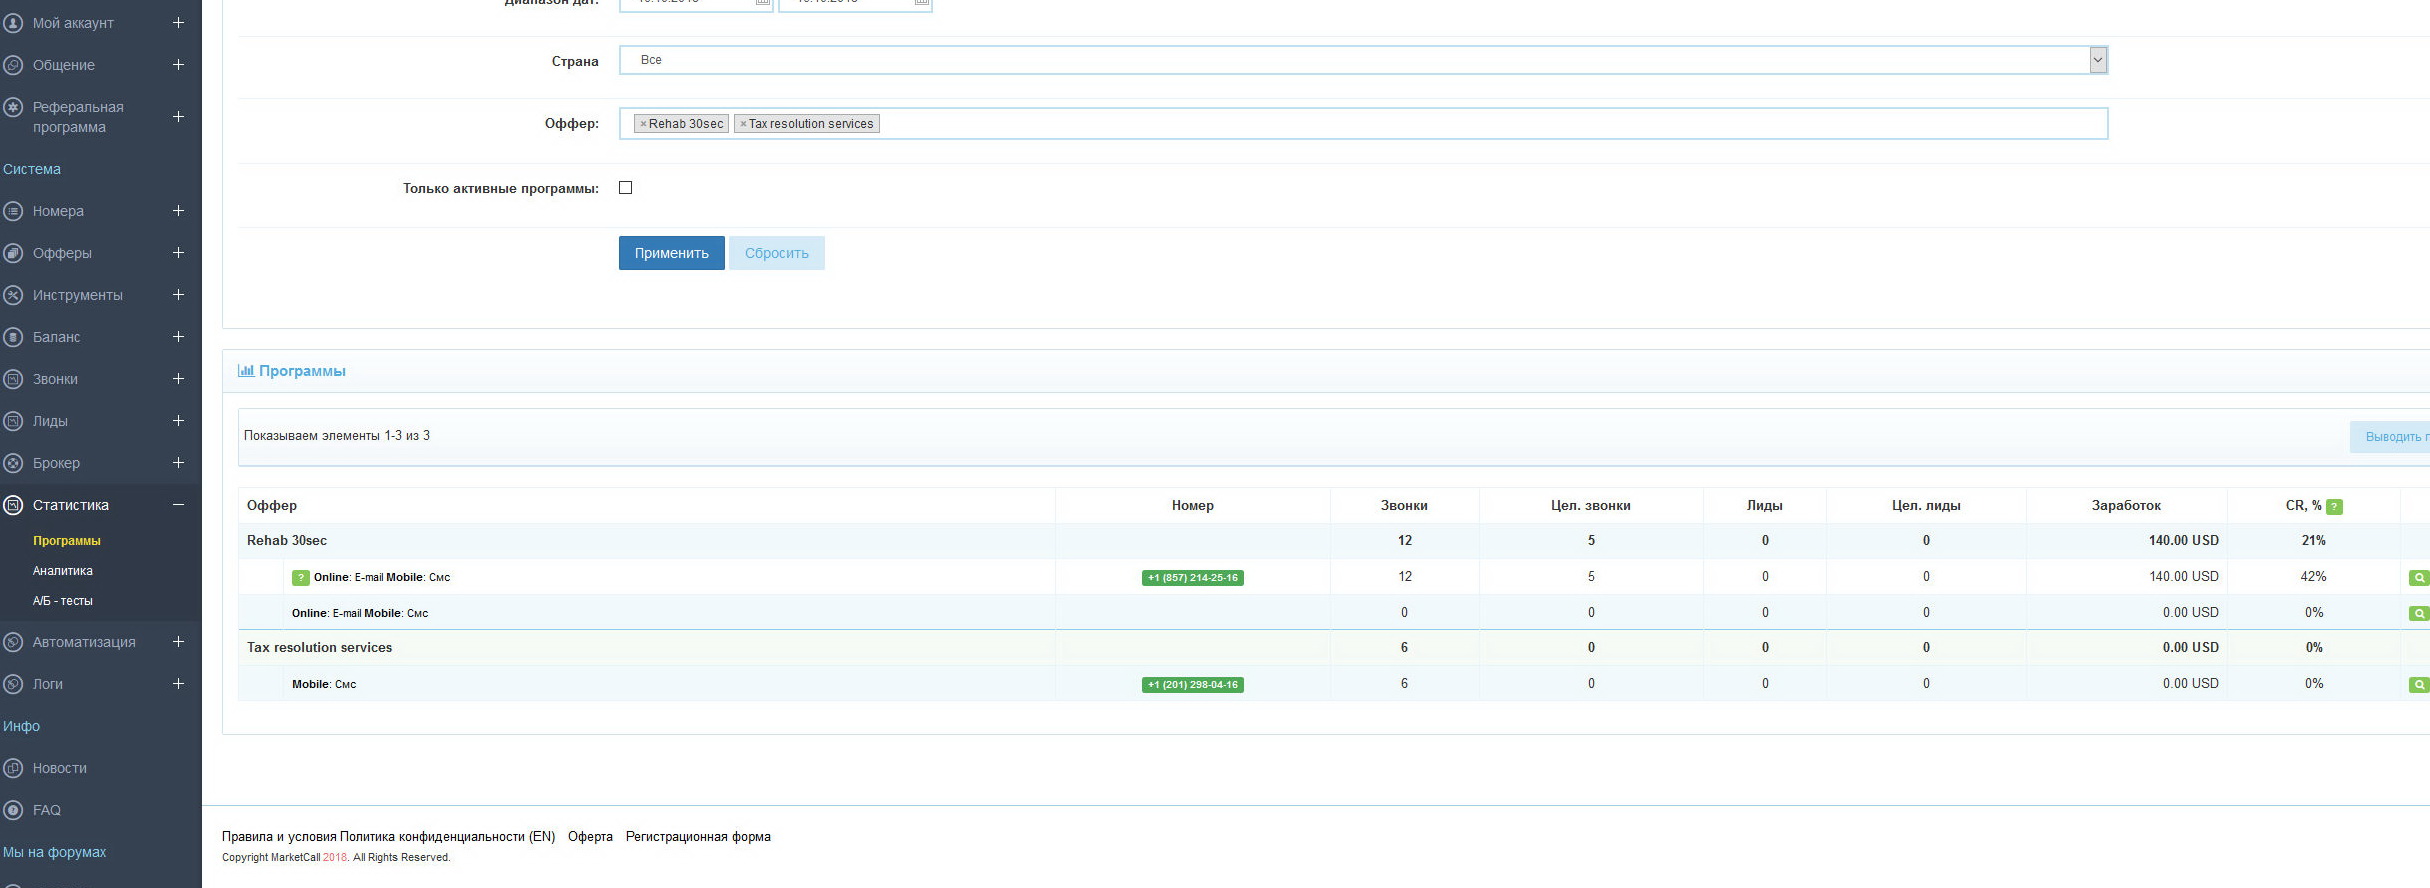Click the Новости sidebar icon

coord(13,768)
